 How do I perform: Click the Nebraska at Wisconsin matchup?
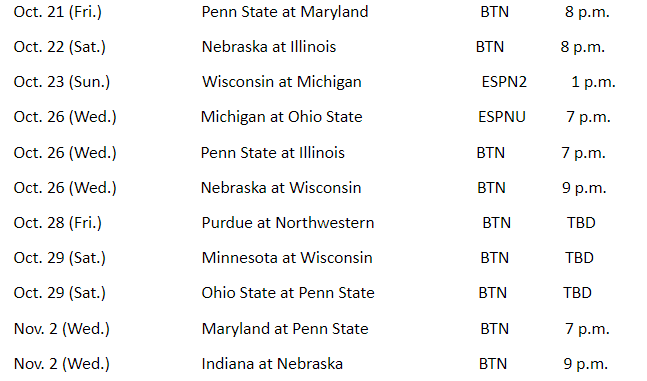click(x=281, y=188)
